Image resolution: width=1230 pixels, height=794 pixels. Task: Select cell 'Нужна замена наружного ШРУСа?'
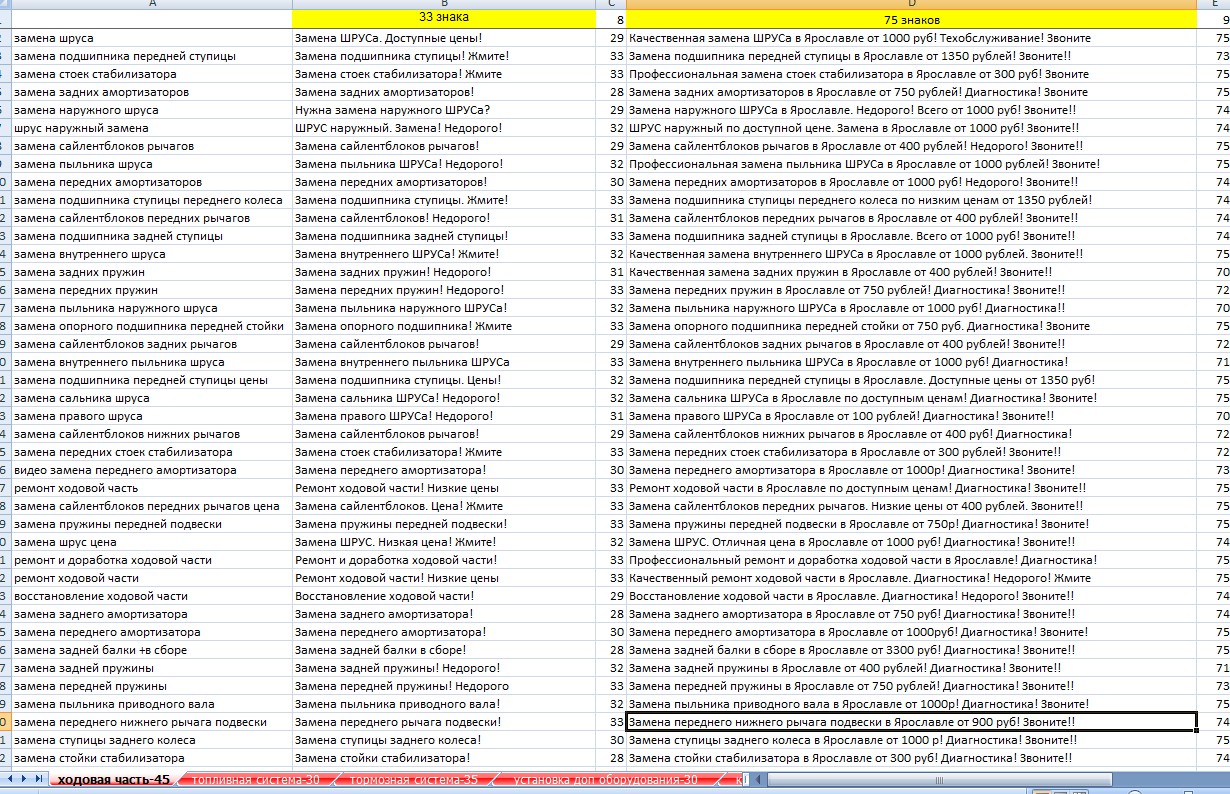coord(442,110)
